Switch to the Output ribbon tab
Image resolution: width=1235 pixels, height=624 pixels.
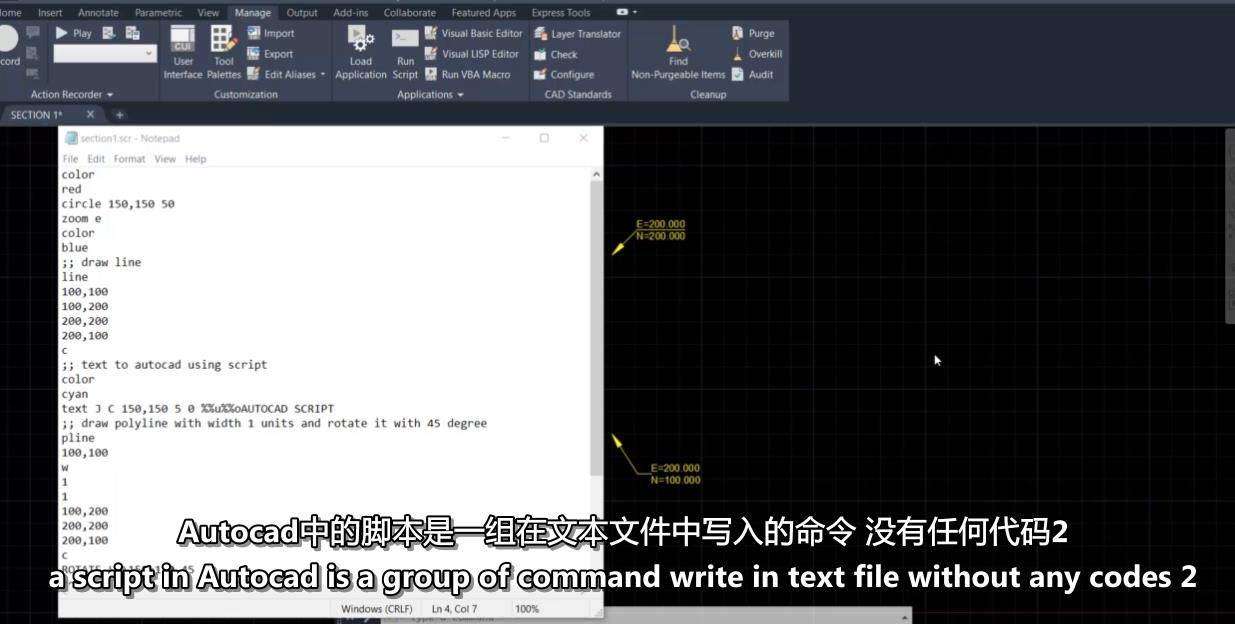click(x=302, y=12)
